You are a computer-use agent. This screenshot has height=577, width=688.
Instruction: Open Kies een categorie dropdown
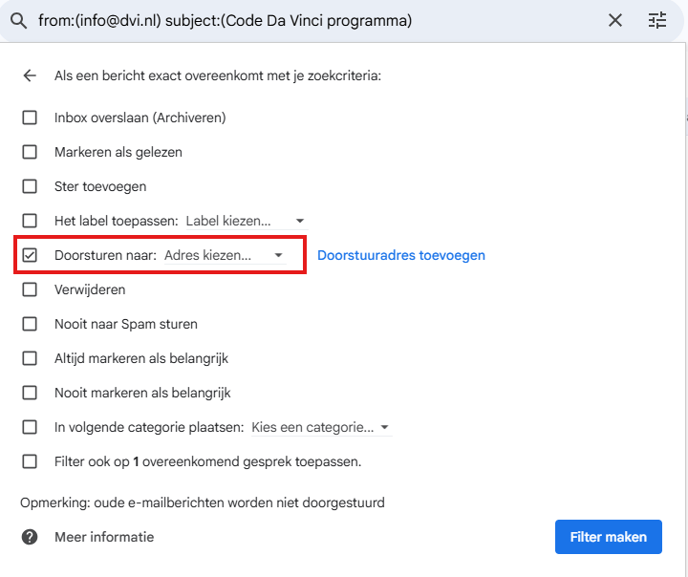[x=320, y=427]
